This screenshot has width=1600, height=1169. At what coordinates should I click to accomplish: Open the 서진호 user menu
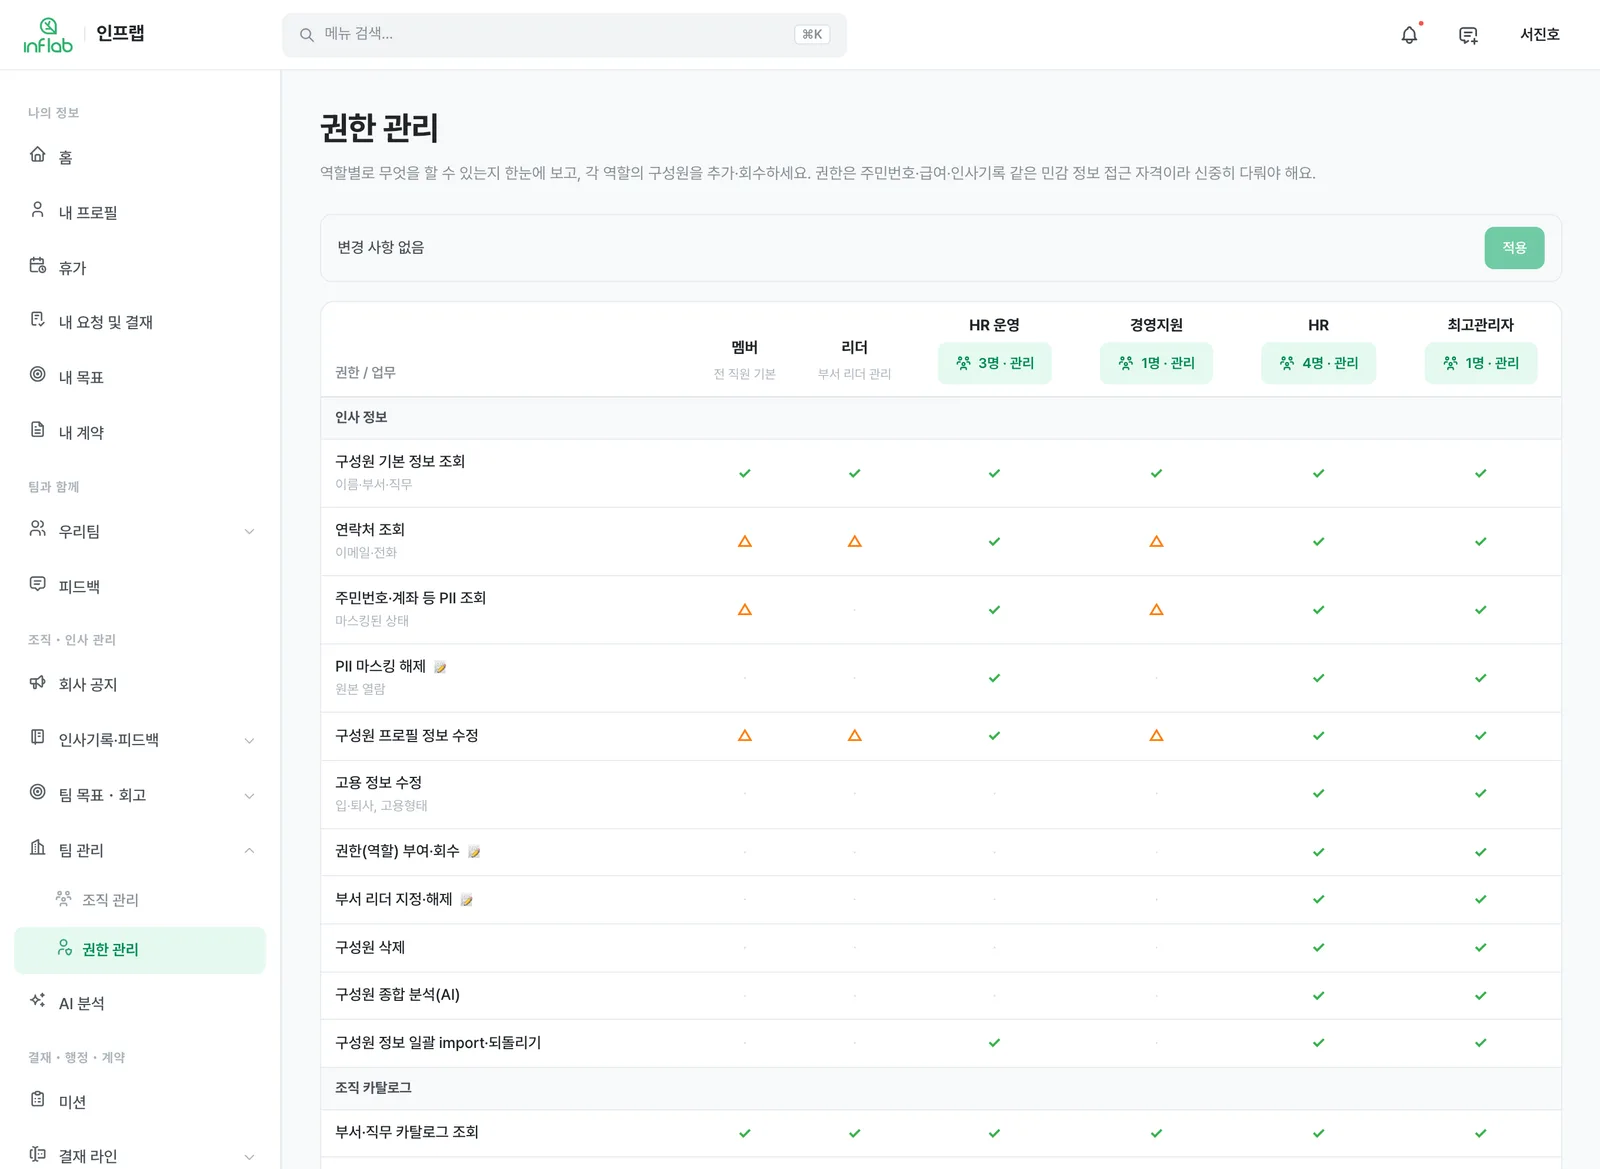click(x=1540, y=35)
